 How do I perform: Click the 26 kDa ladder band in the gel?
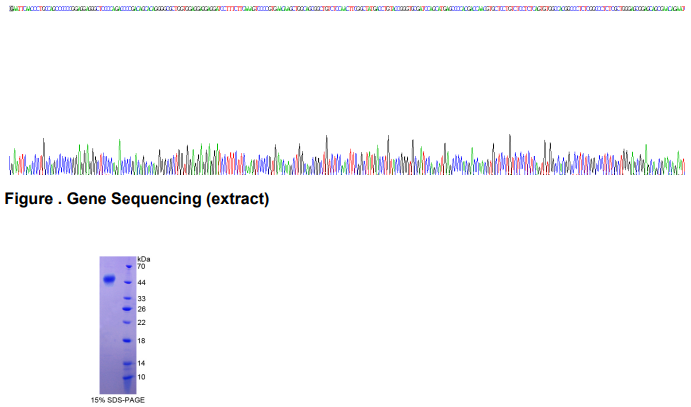coord(127,309)
